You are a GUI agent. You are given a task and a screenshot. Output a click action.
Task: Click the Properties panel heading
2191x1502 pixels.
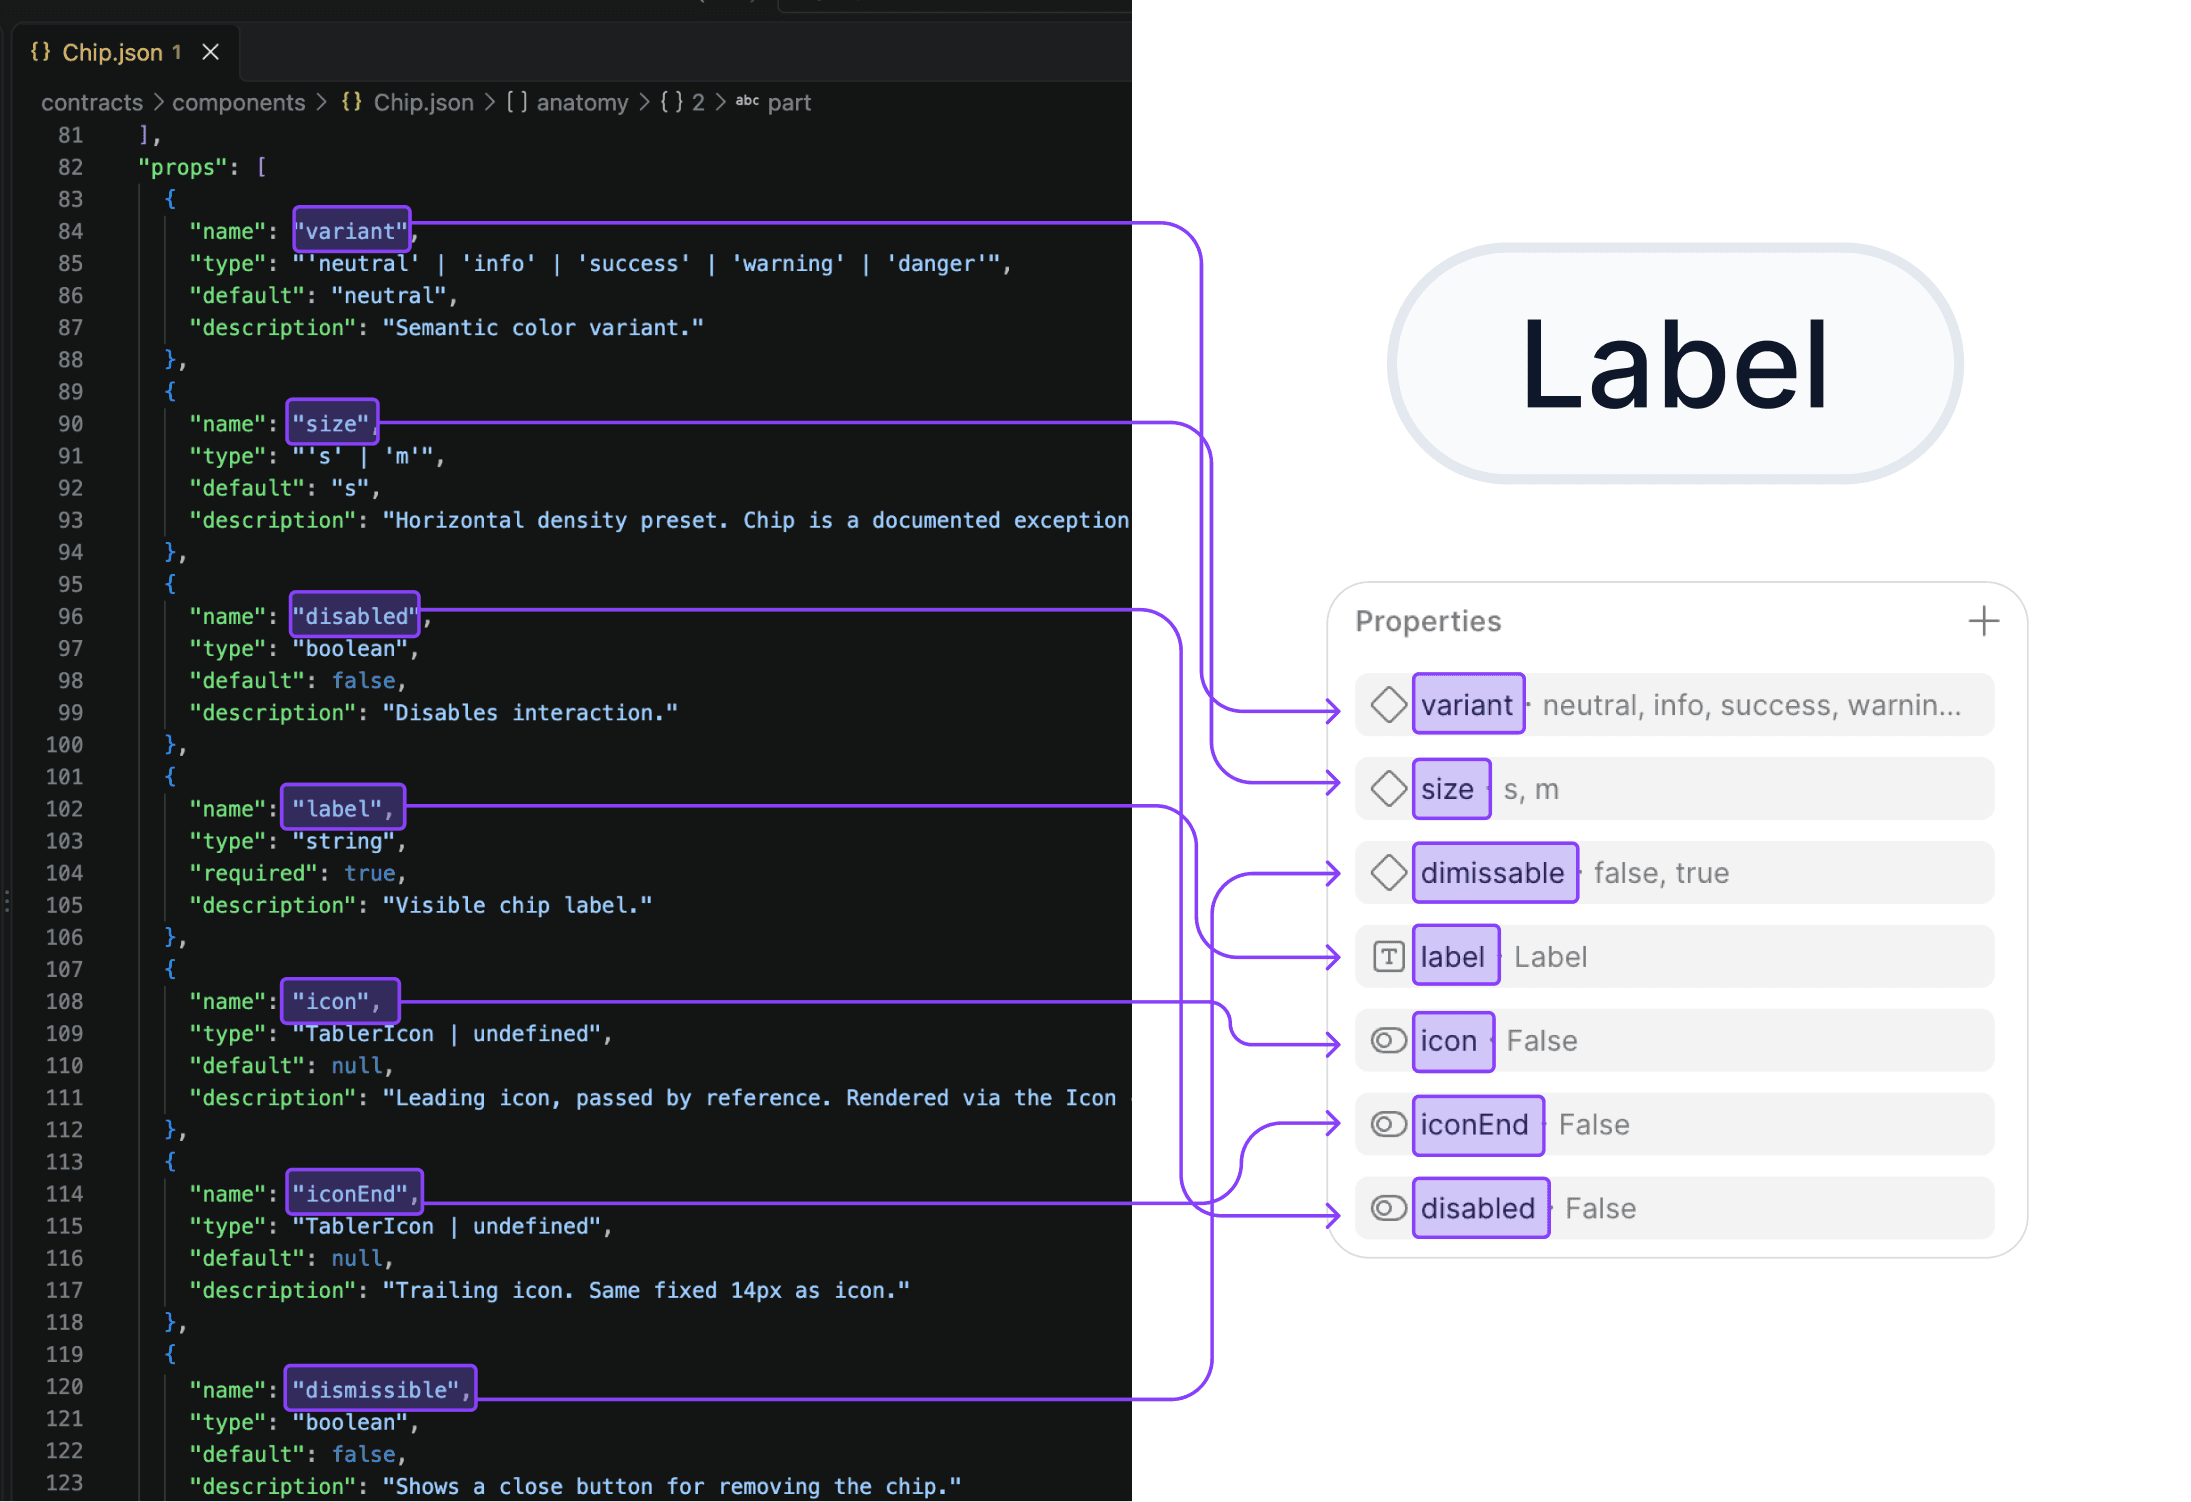coord(1428,621)
